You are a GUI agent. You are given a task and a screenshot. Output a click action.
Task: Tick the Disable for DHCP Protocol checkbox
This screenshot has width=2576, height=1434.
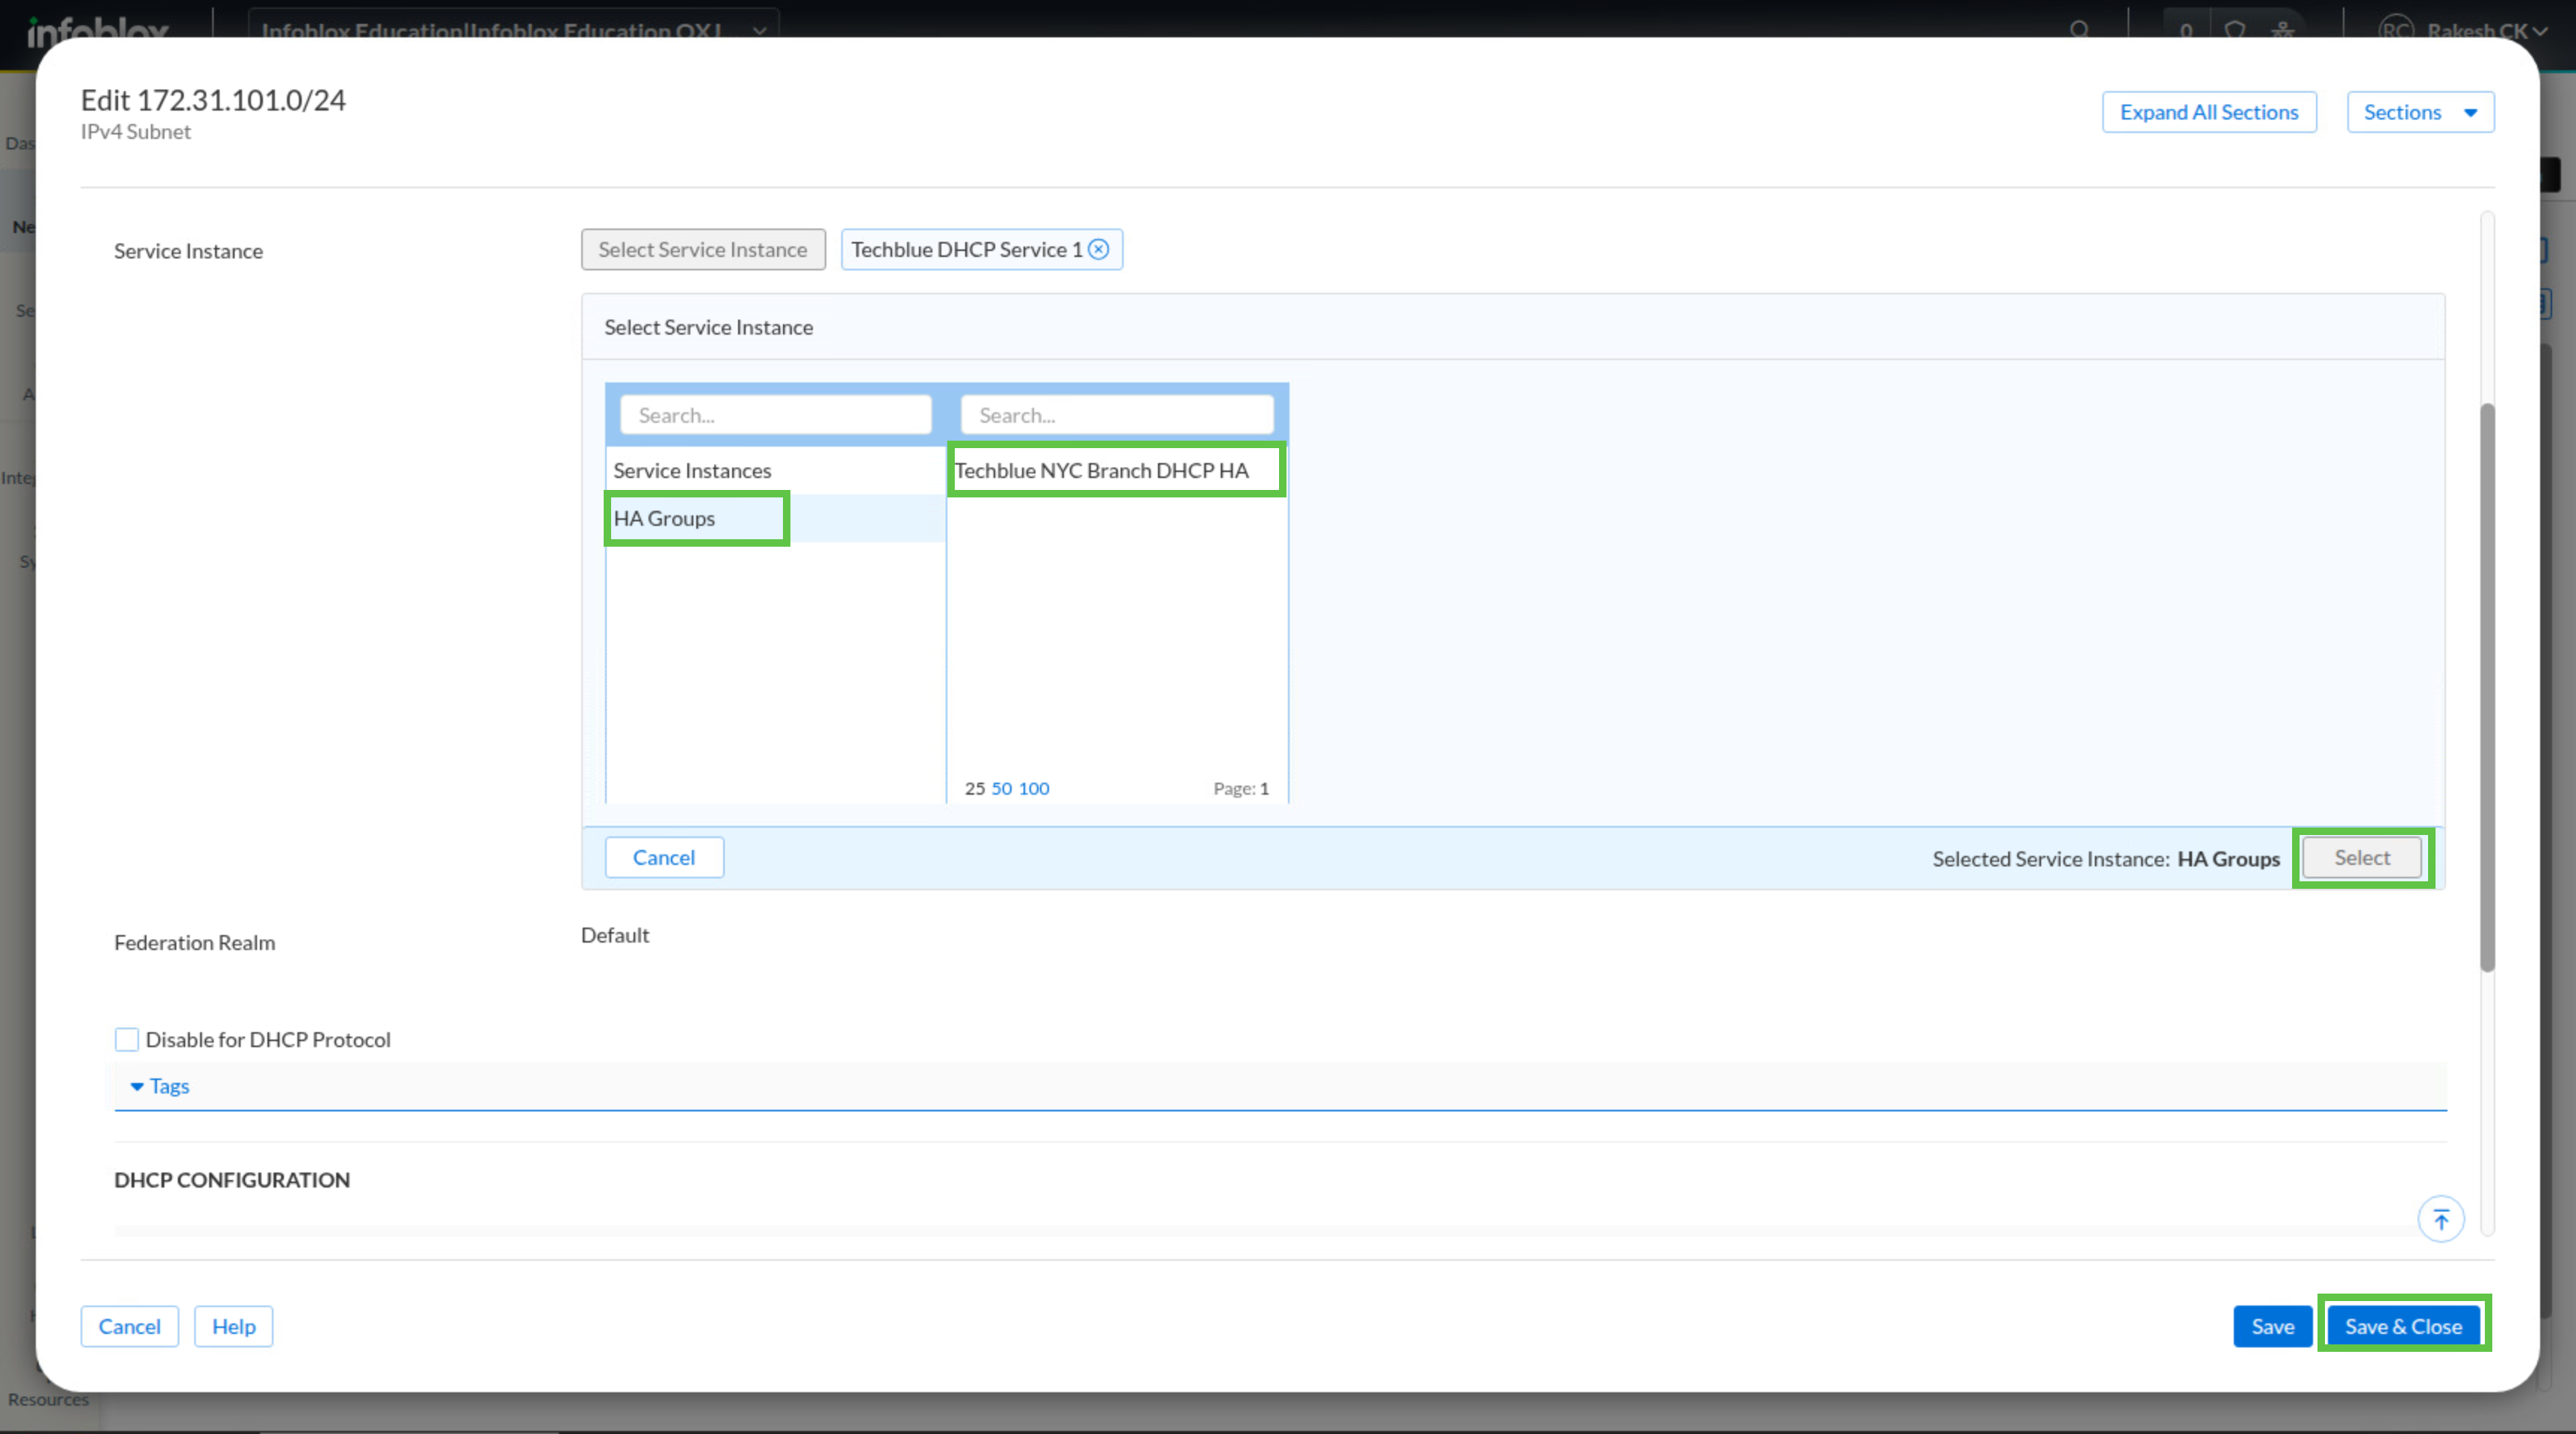click(x=127, y=1039)
